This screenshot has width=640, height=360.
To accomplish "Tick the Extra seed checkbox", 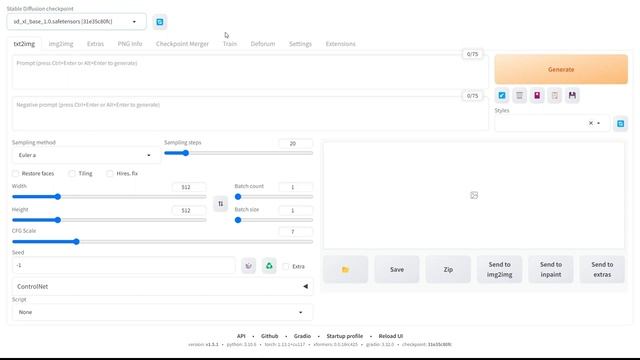I will click(x=286, y=267).
